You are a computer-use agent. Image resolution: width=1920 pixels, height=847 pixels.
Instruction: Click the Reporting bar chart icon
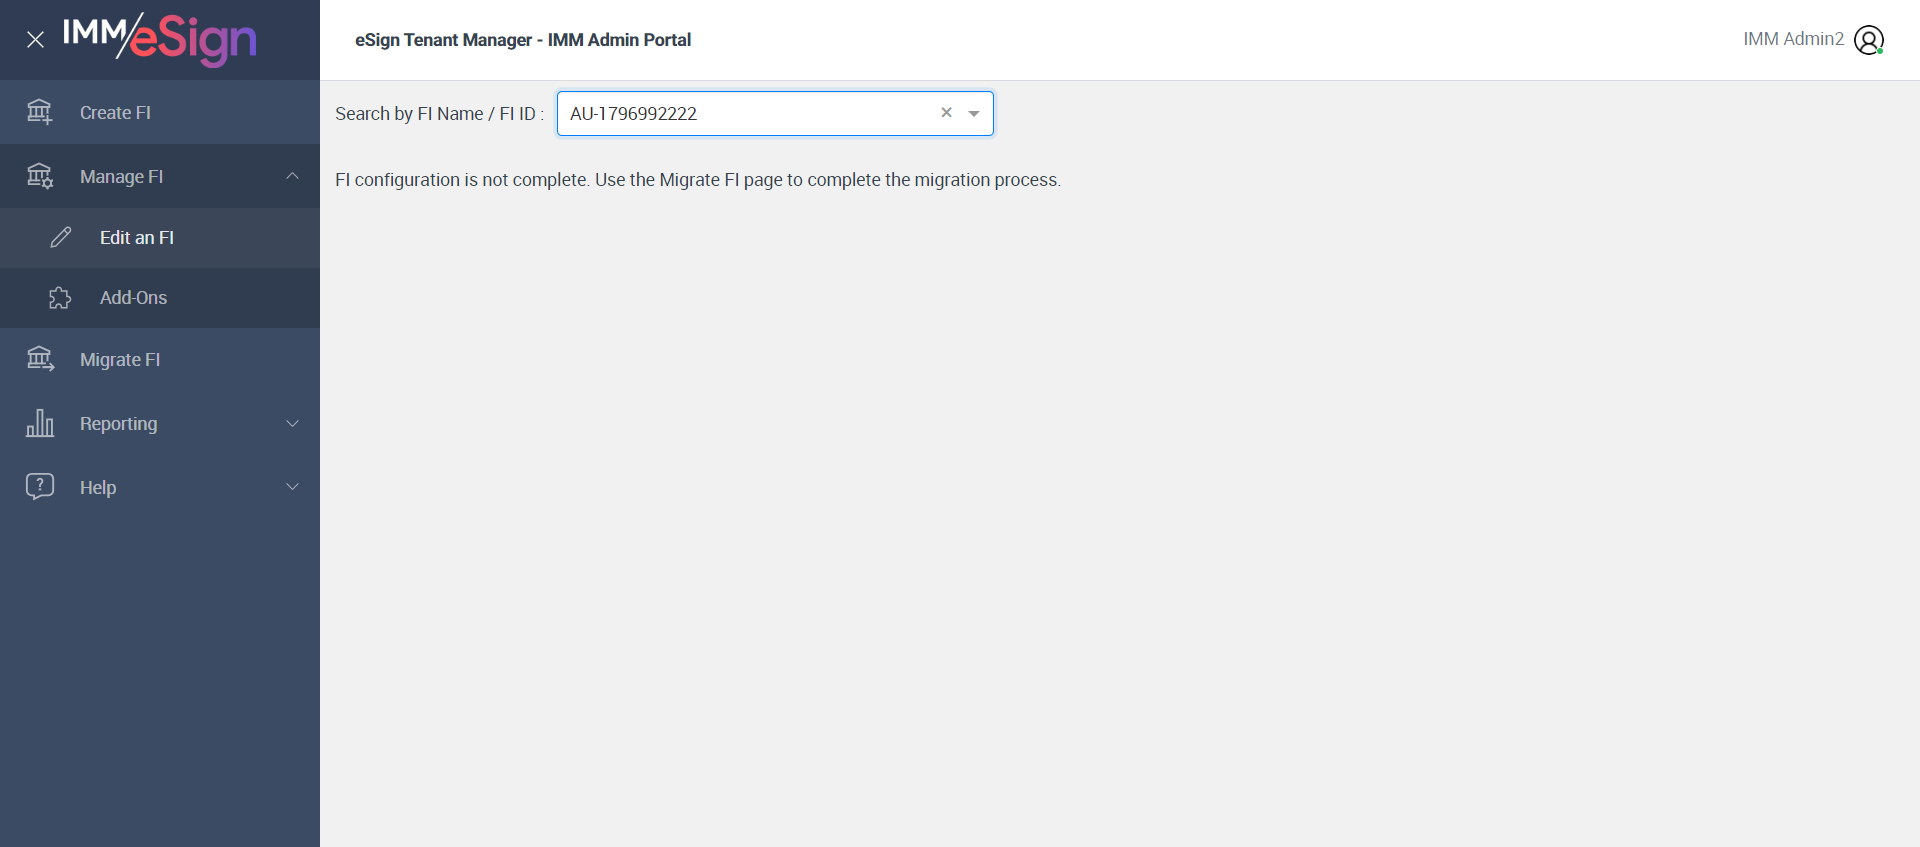40,423
